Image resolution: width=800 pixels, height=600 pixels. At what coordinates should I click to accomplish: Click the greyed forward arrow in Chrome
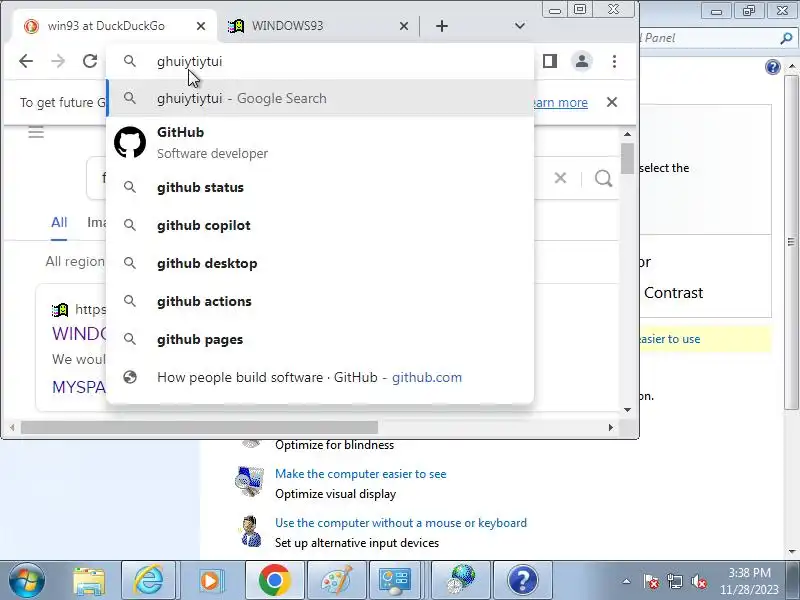click(58, 61)
